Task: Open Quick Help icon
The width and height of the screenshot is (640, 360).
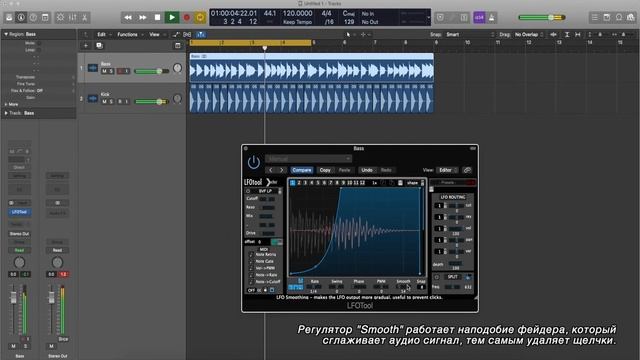Action: coord(33,18)
